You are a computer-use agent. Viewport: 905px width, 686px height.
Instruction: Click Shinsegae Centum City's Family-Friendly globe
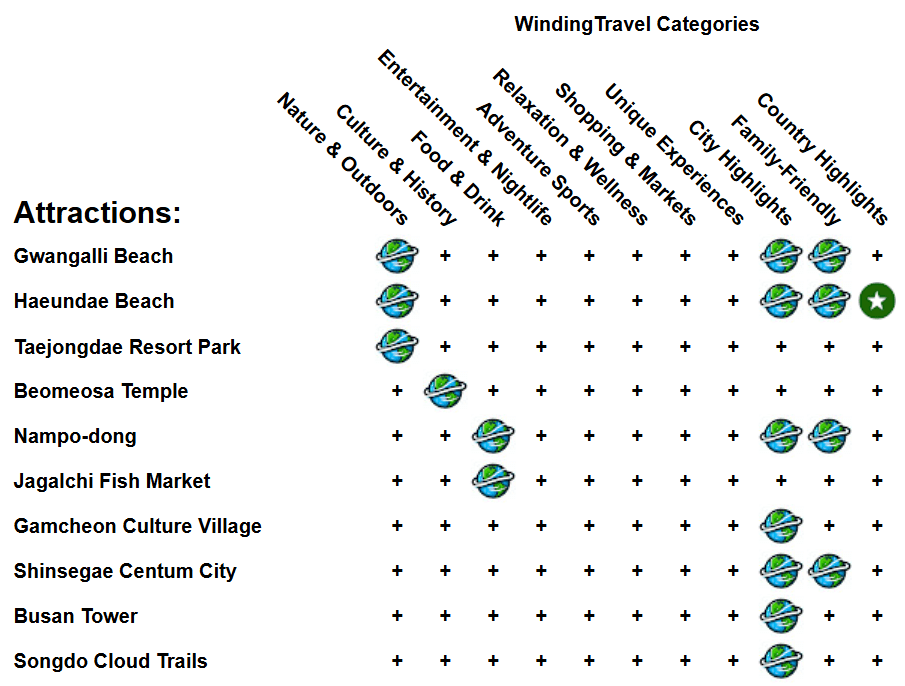tap(829, 571)
